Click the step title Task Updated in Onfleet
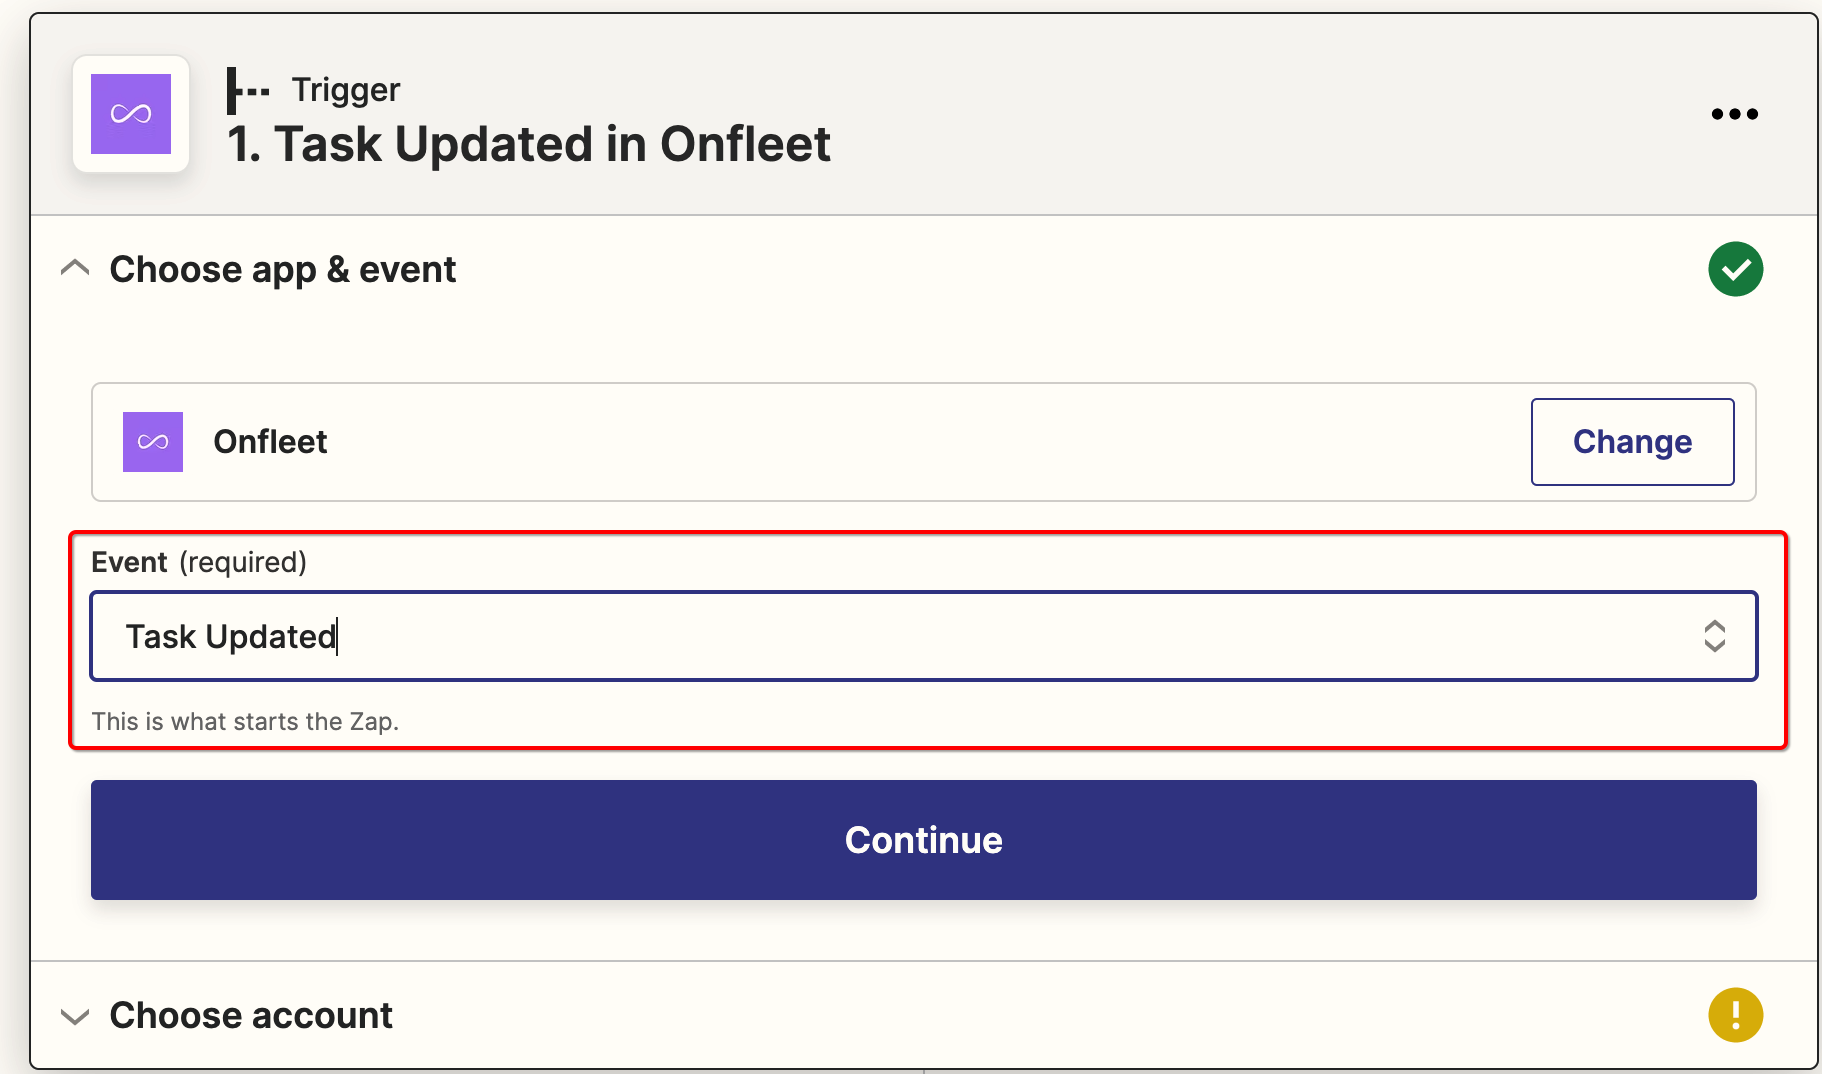1822x1074 pixels. coord(529,144)
